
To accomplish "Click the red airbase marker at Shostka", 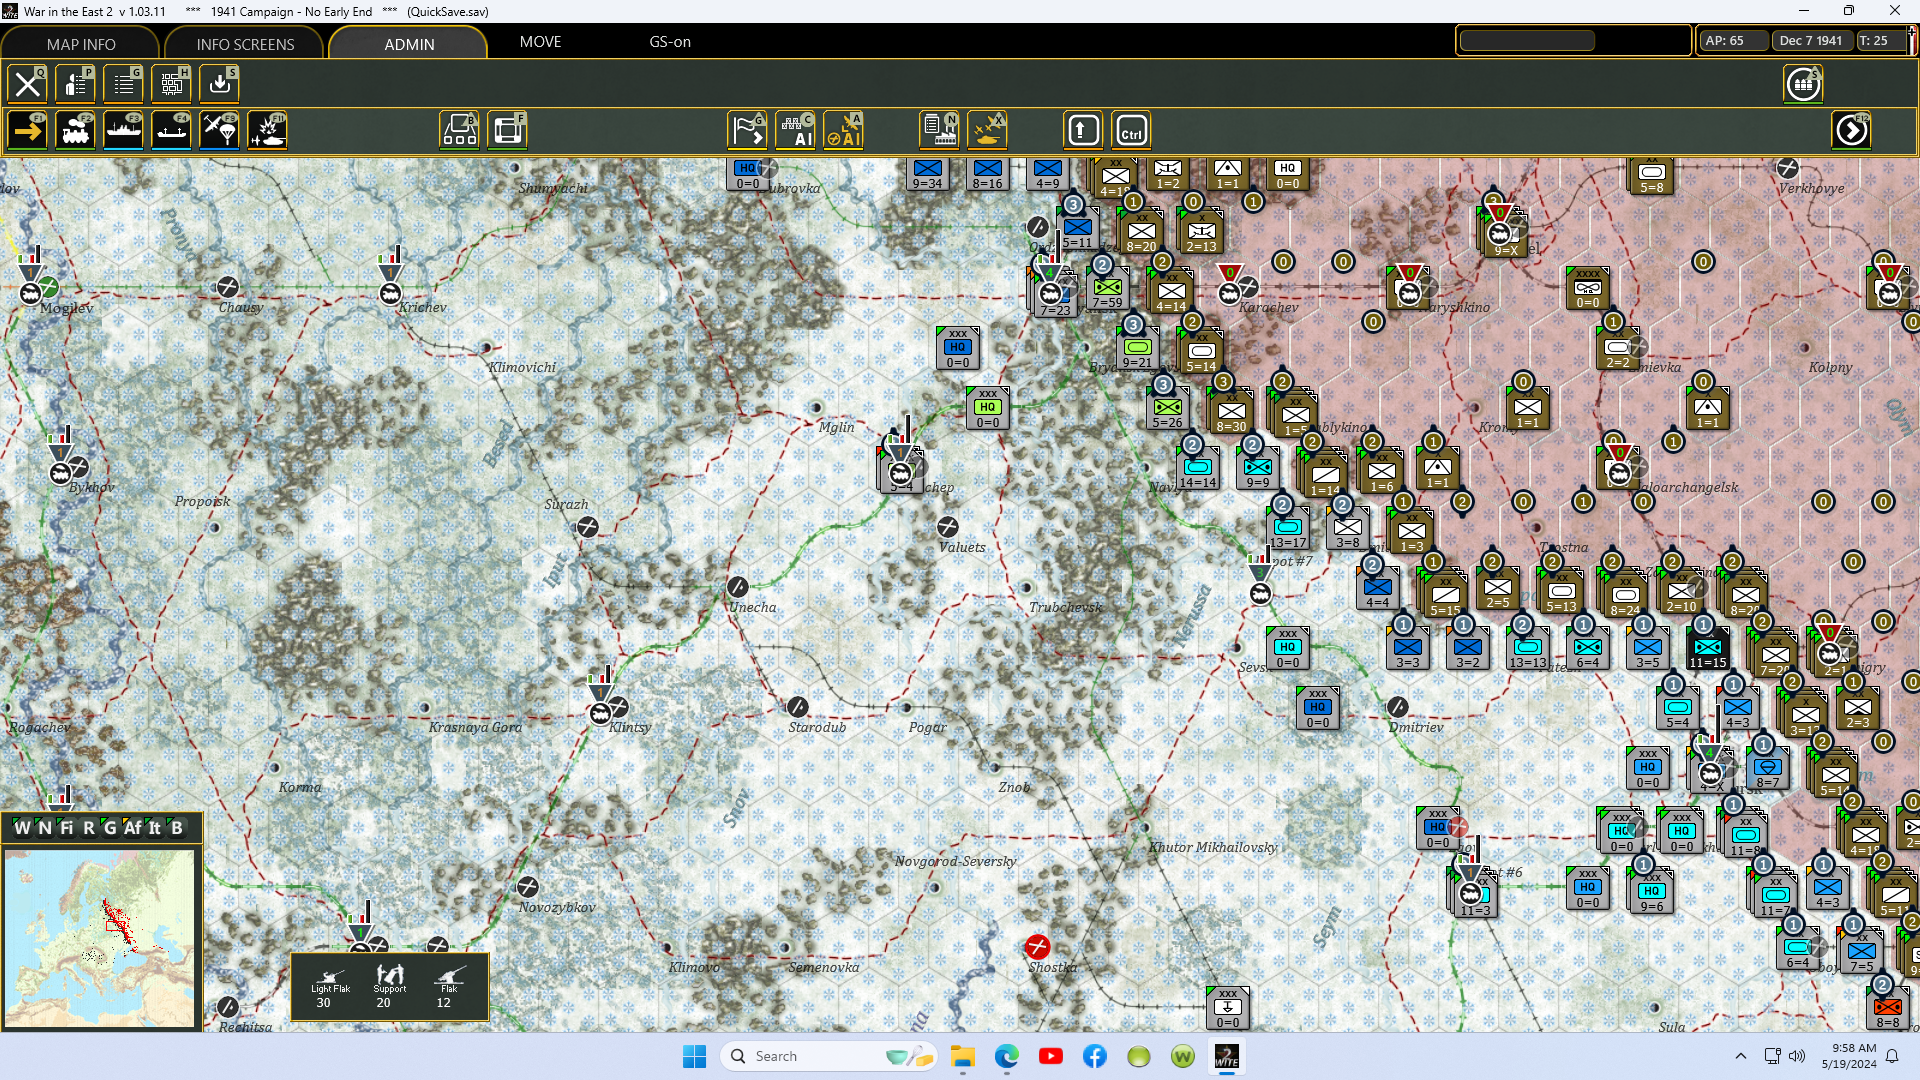I will (x=1037, y=946).
